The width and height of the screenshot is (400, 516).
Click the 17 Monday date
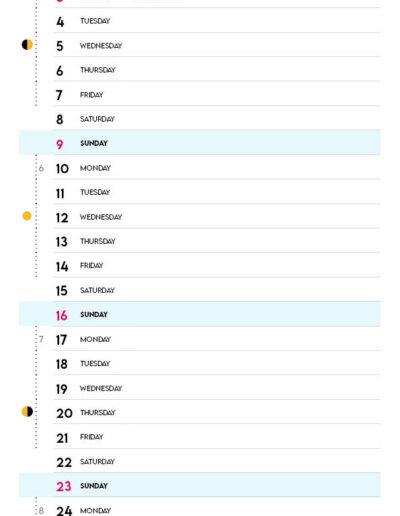[x=61, y=340]
